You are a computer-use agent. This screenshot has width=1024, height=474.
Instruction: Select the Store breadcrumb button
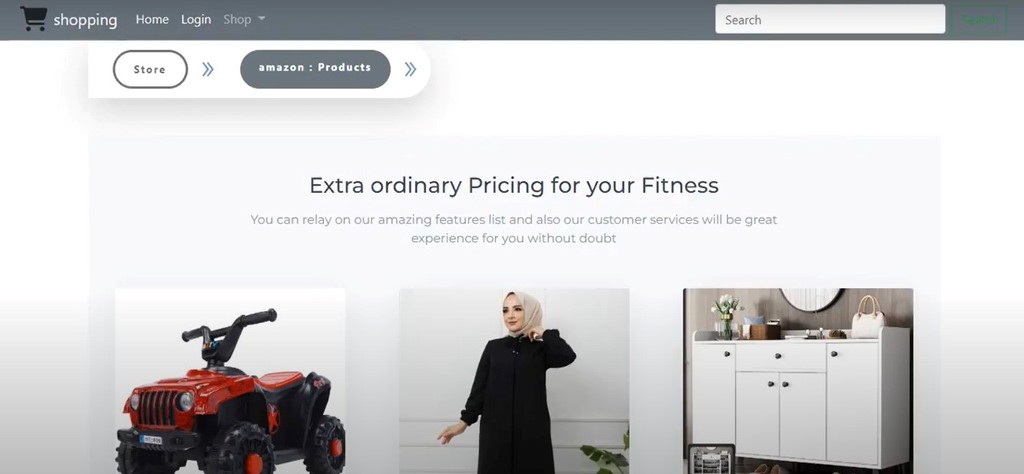click(150, 69)
